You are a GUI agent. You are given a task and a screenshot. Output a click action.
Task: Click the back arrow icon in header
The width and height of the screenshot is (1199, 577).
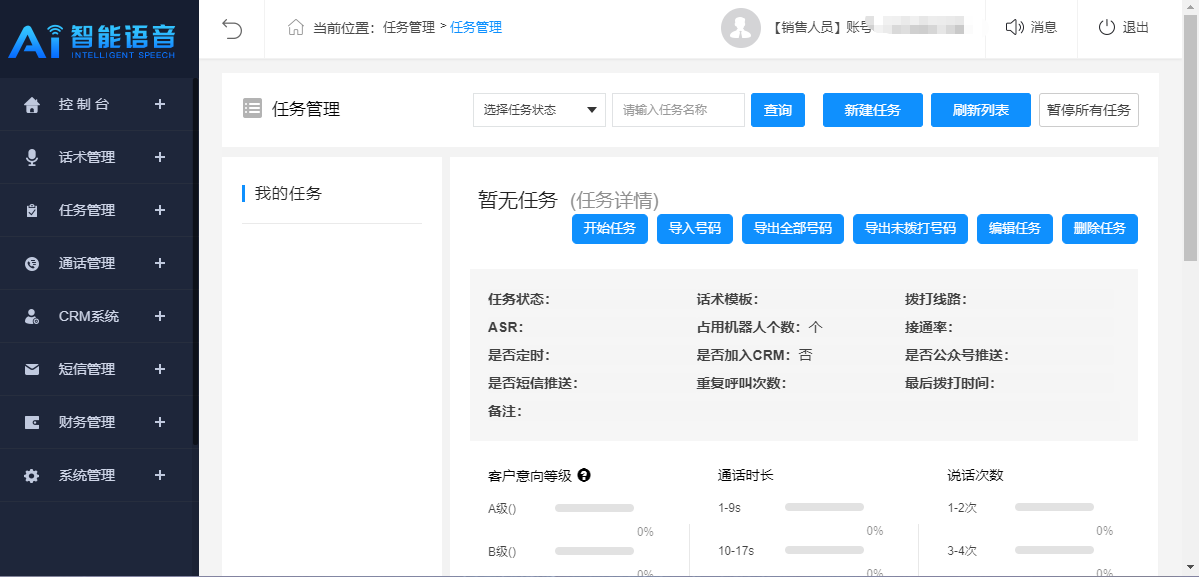tap(232, 28)
